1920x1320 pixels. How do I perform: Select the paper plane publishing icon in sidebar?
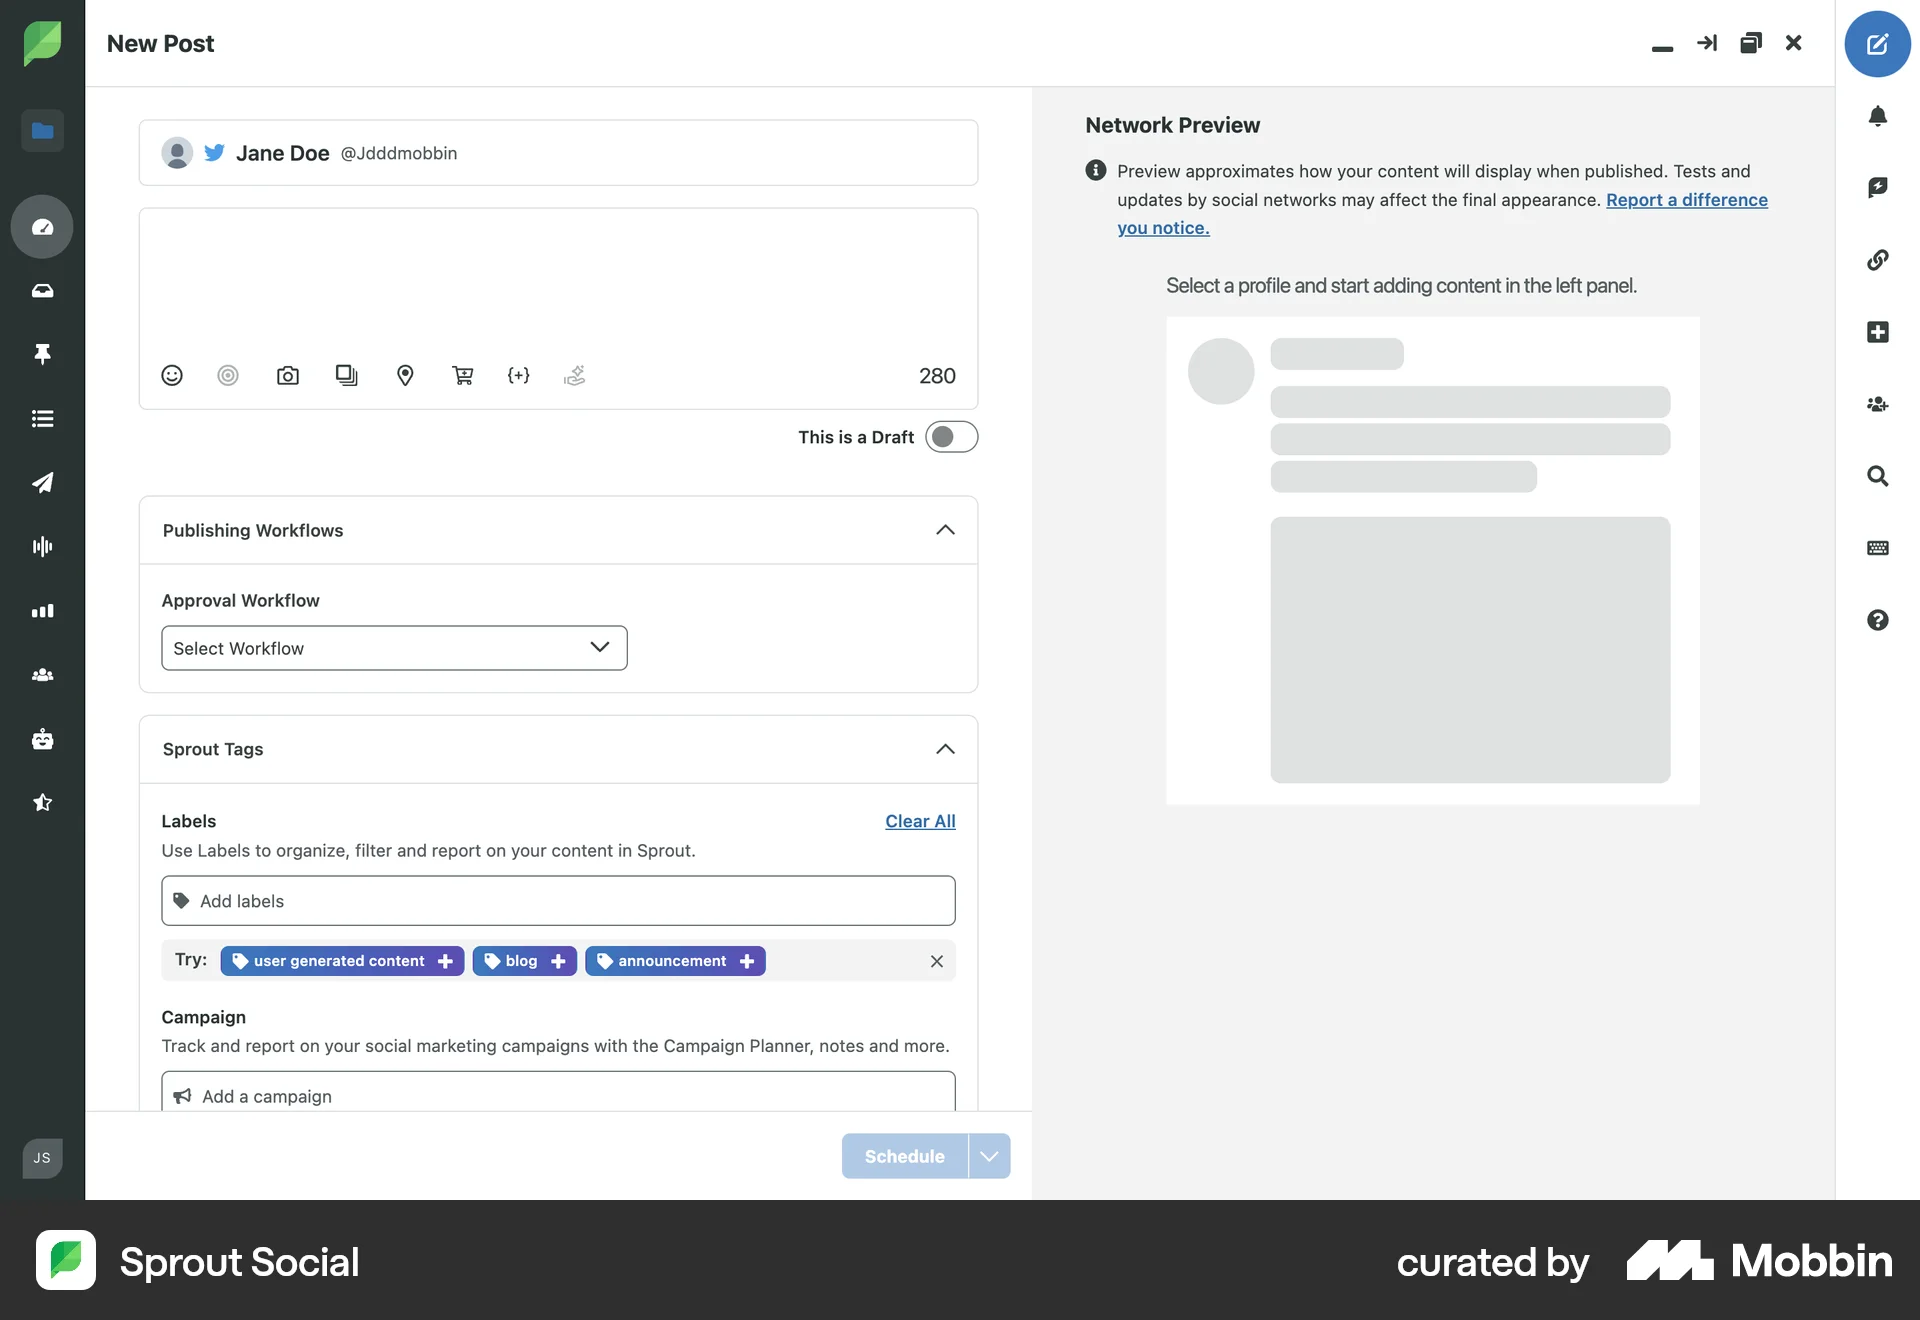[x=42, y=483]
